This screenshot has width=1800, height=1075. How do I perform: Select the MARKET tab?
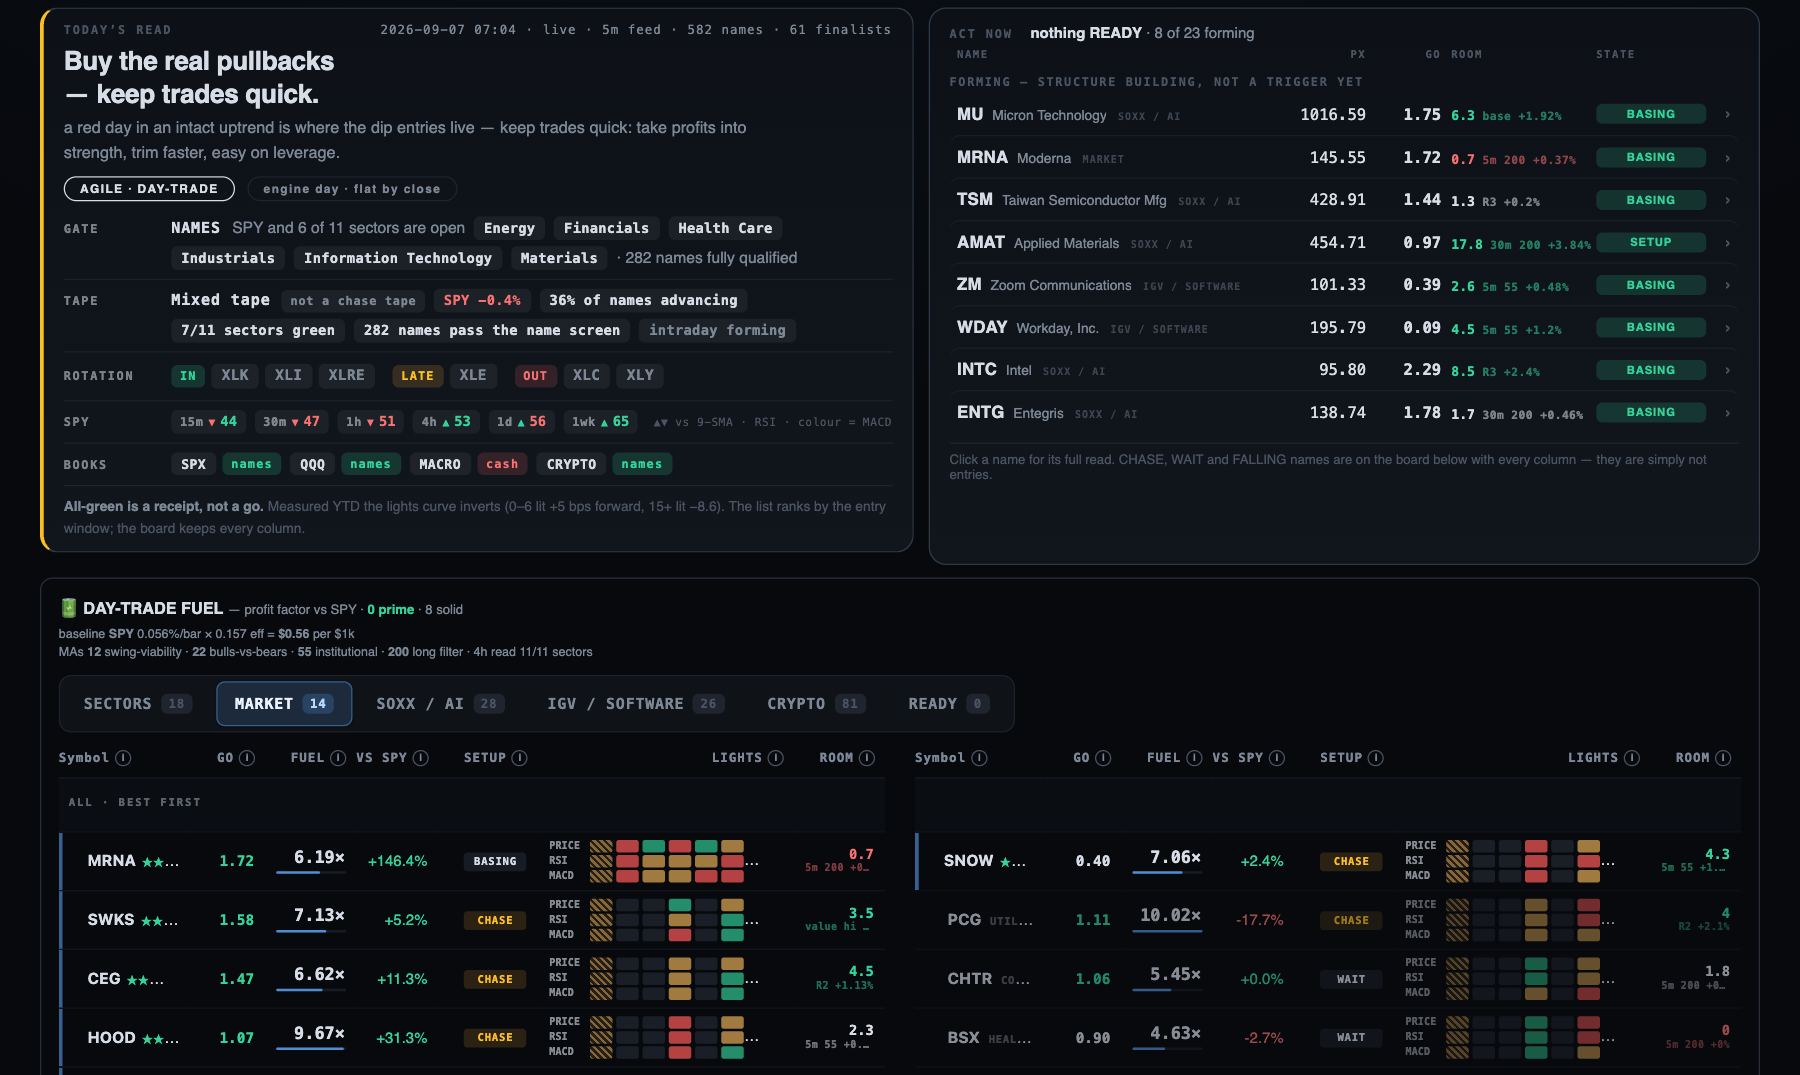(x=284, y=704)
